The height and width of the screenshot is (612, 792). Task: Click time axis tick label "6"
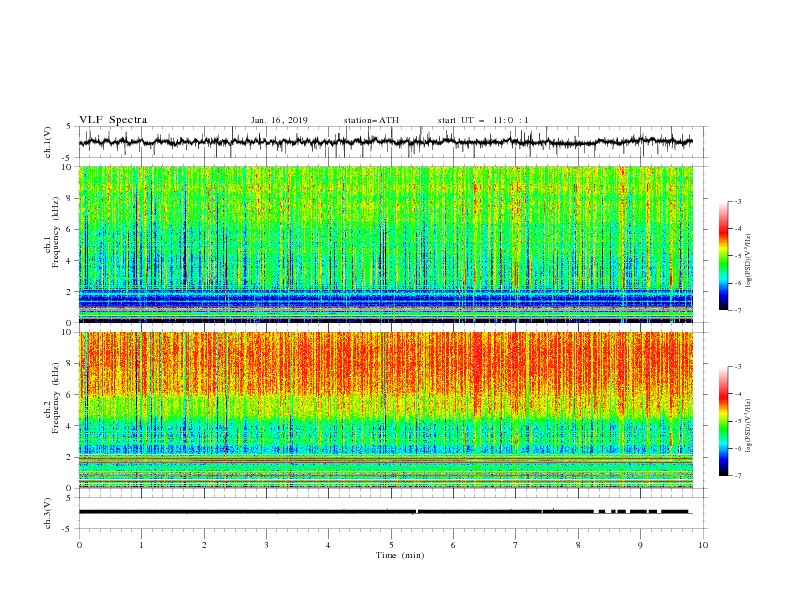point(453,545)
